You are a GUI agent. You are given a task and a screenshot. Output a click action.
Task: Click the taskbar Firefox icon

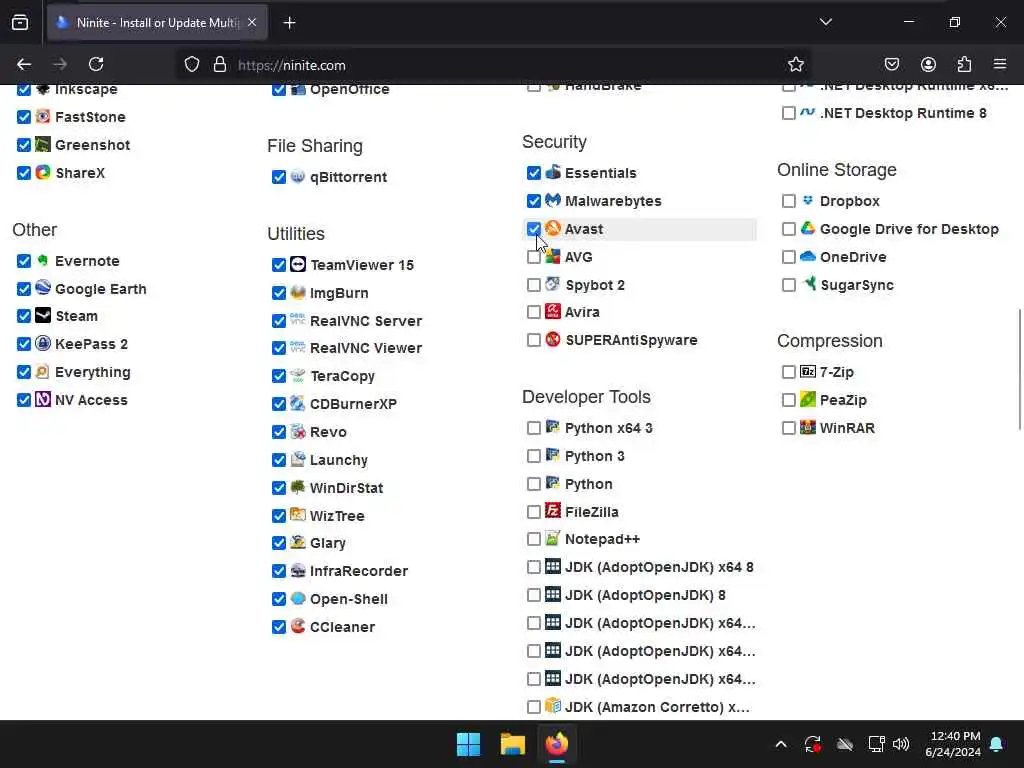pyautogui.click(x=557, y=744)
